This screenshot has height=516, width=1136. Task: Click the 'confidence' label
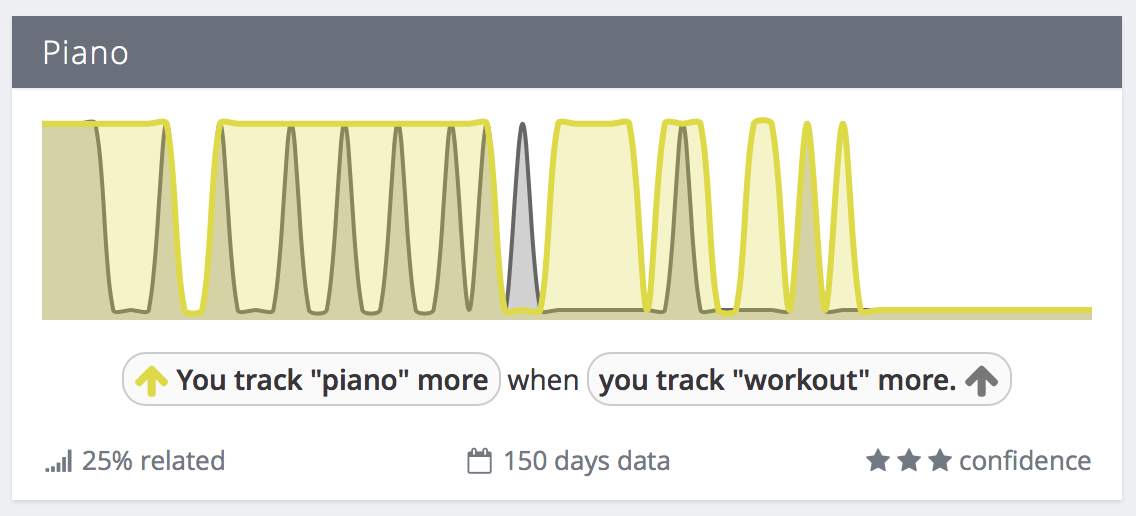coord(1025,461)
